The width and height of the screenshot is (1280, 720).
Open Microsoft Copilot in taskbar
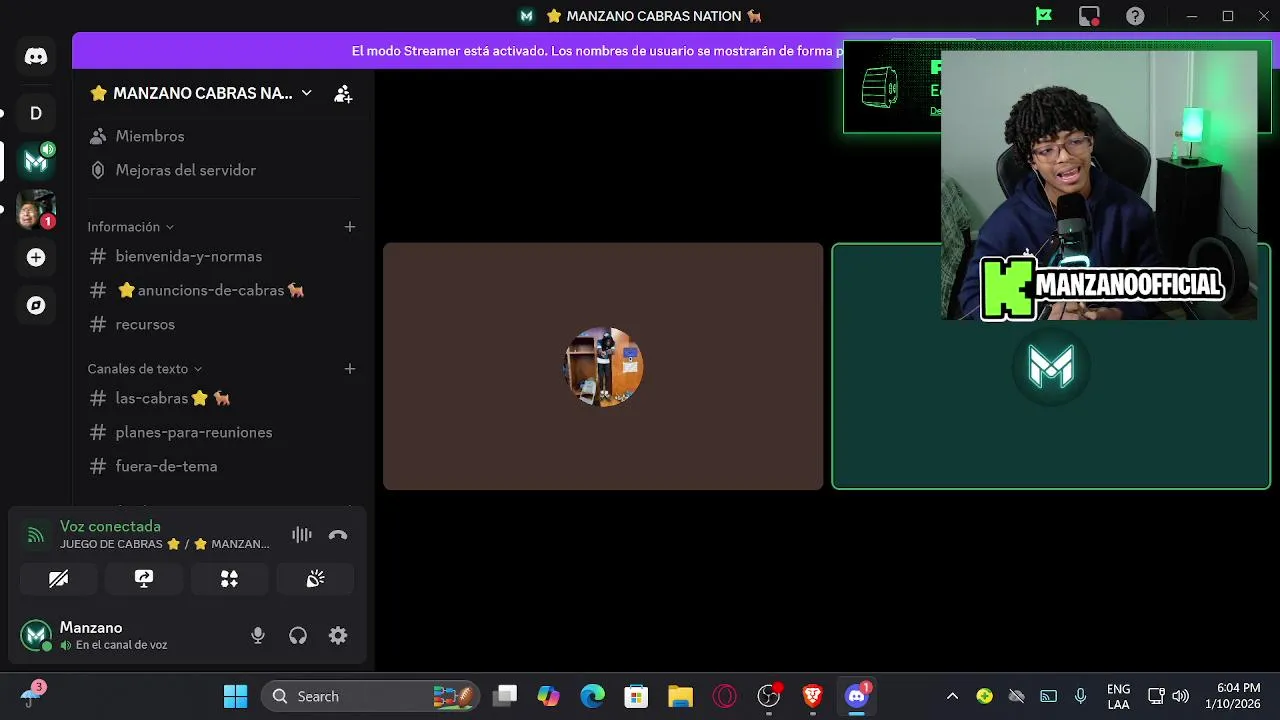point(548,696)
